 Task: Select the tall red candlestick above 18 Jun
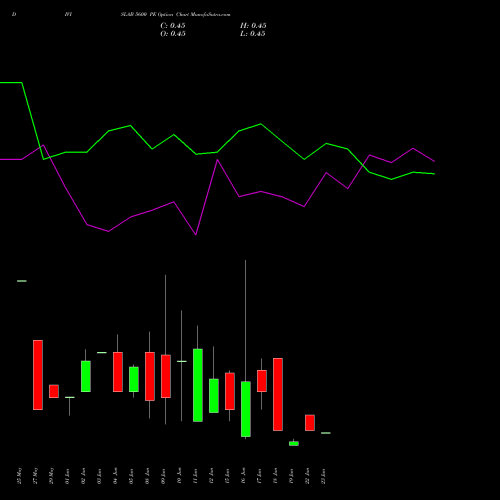coord(278,394)
